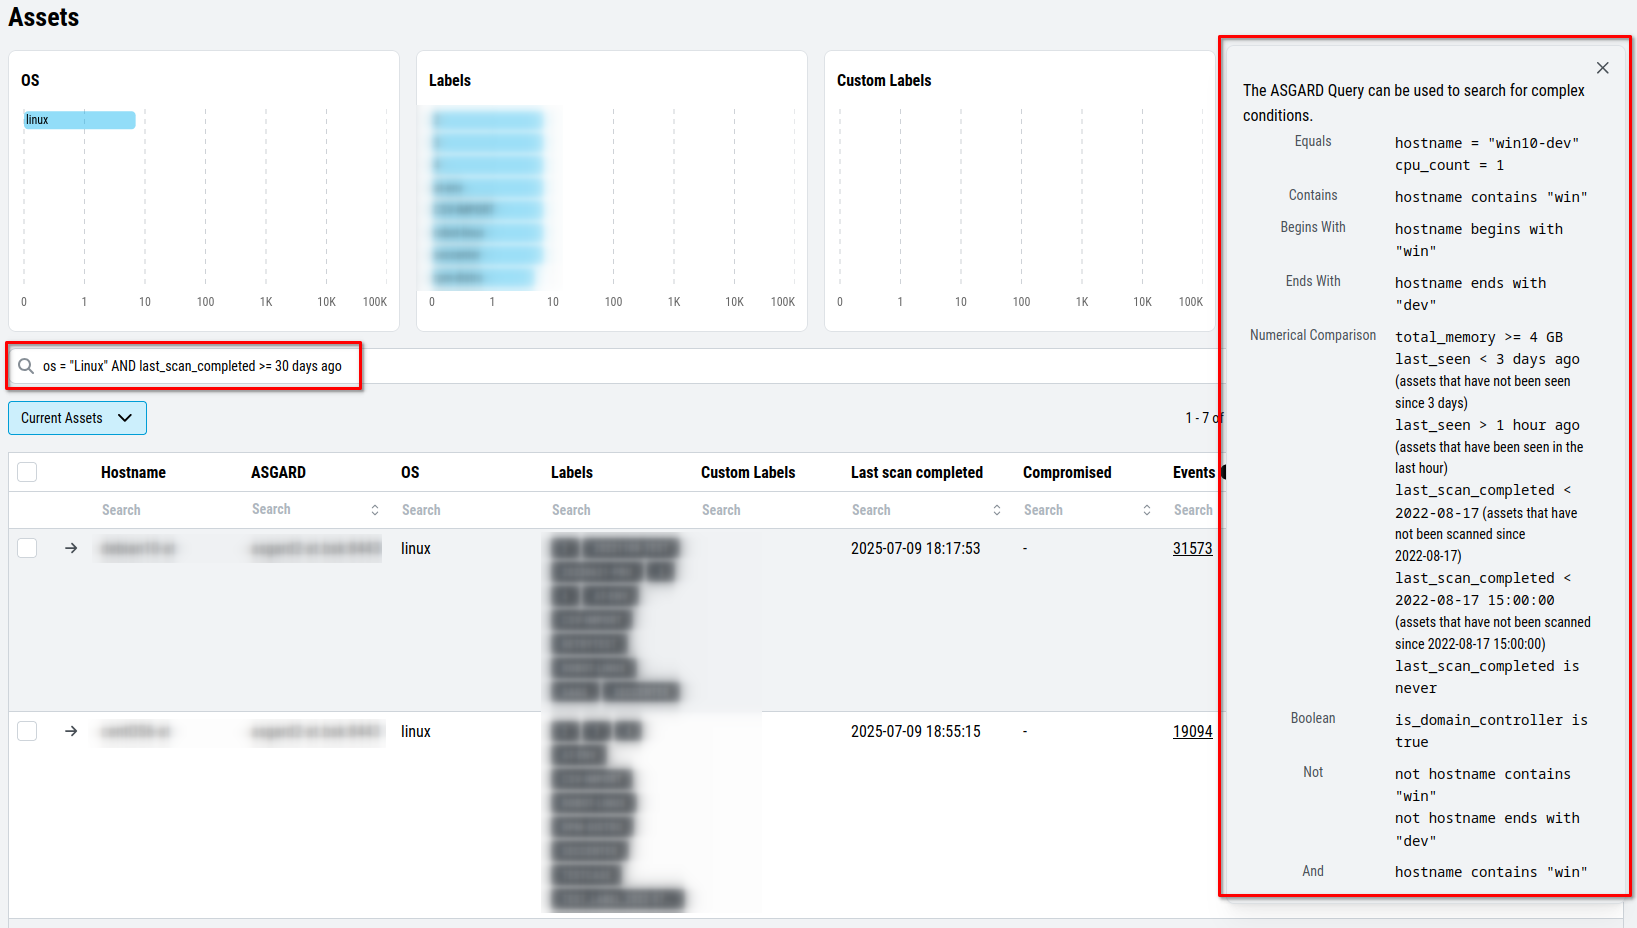
Task: Sort by Labels column header
Action: [x=572, y=472]
